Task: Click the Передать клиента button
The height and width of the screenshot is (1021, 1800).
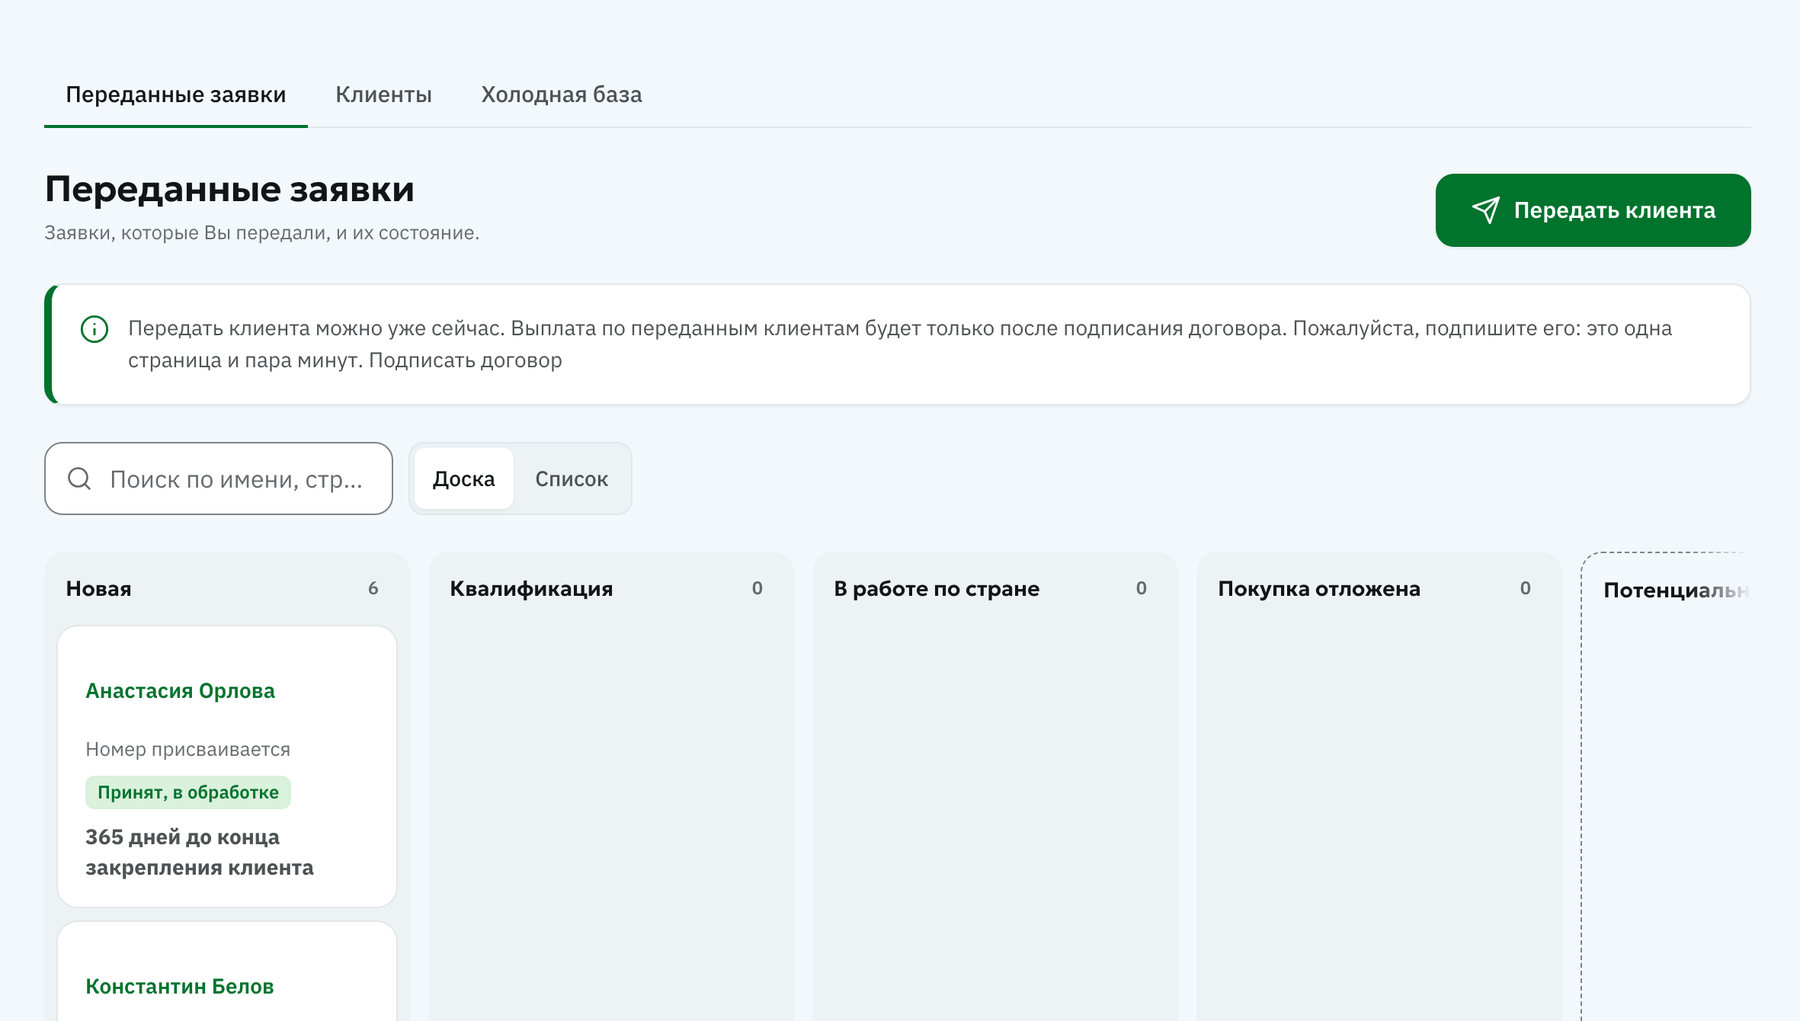Action: coord(1593,210)
